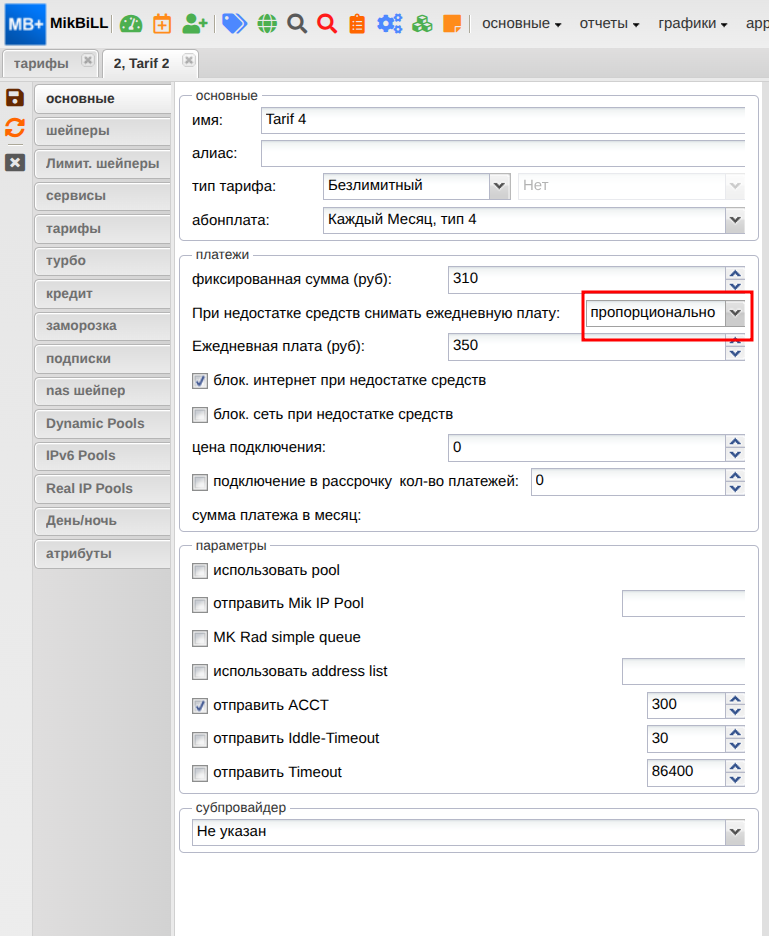This screenshot has height=936, width=769.
Task: Click the алиас input field
Action: (x=503, y=153)
